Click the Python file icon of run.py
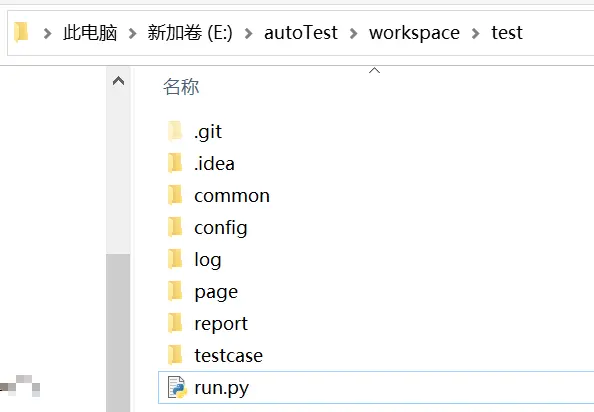The width and height of the screenshot is (594, 412). pos(177,387)
